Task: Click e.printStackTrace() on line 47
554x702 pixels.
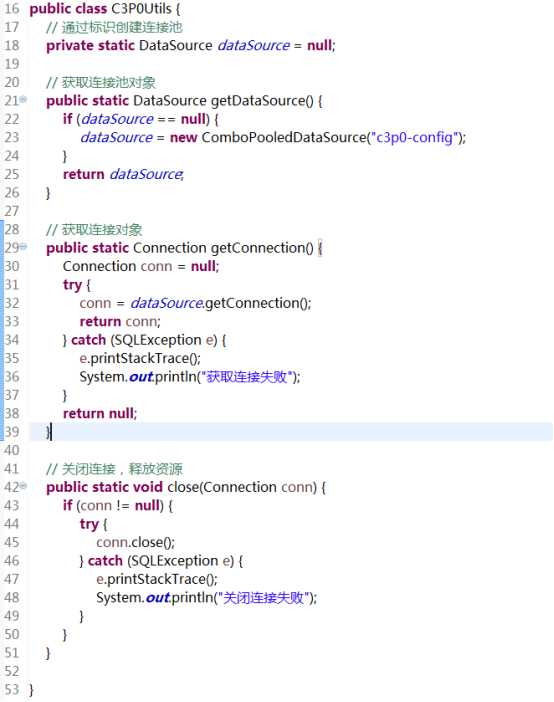Action: coord(157,579)
